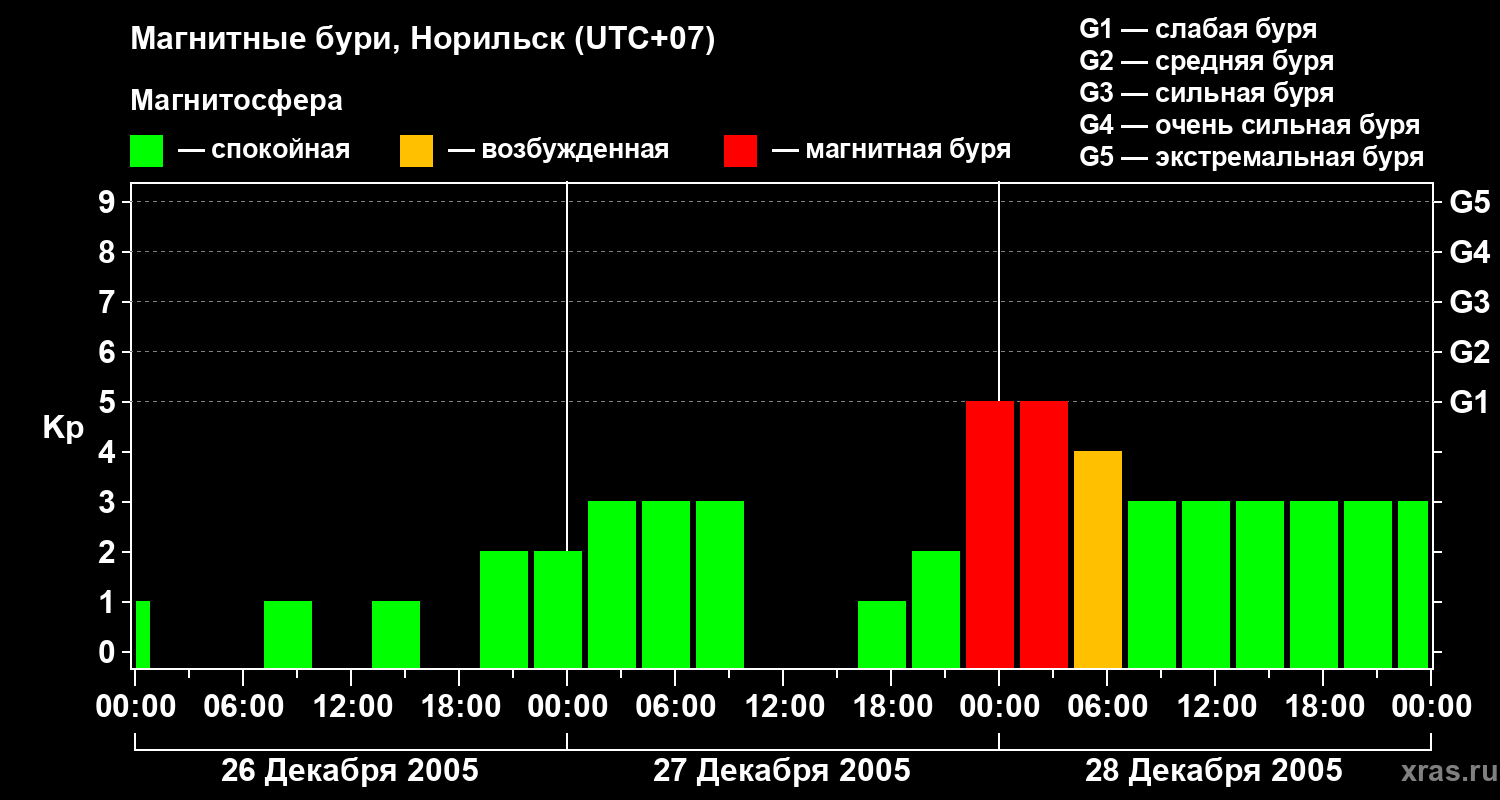1500x800 pixels.
Task: Click the 'G4 — очень сильная буря' description
Action: 1250,125
